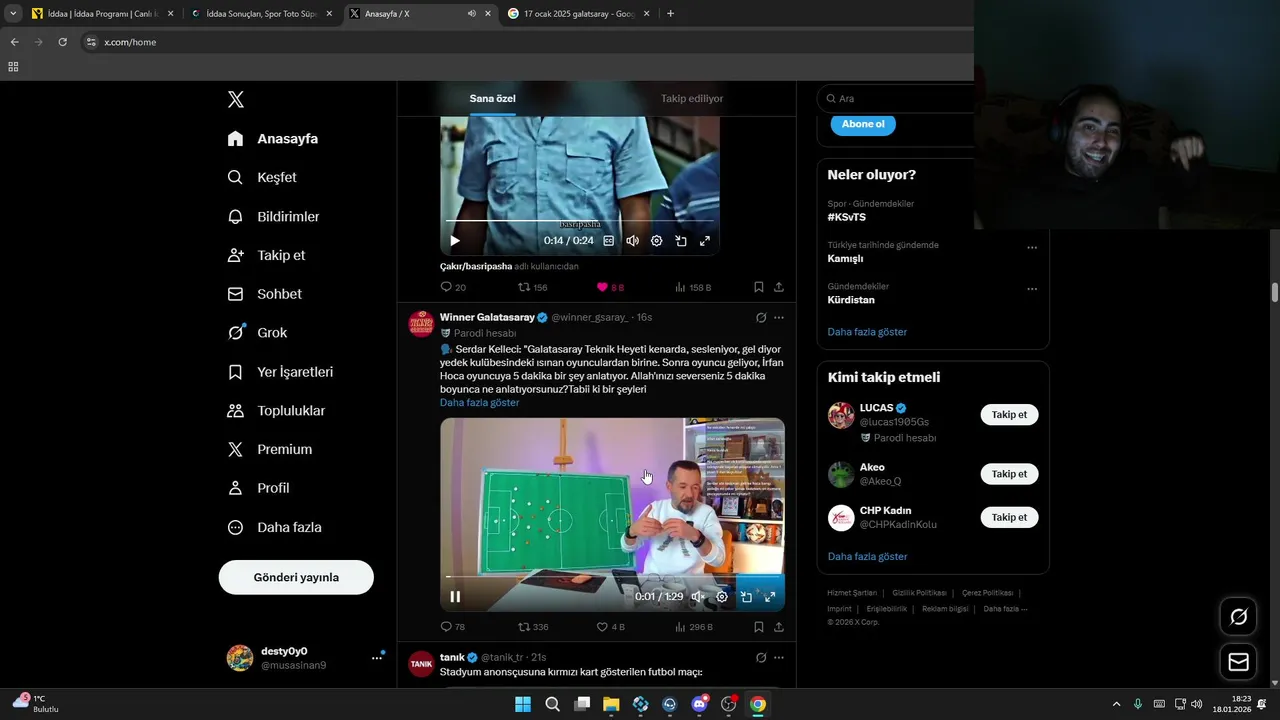Open settings gear on basripasha video
The height and width of the screenshot is (720, 1280).
(657, 241)
